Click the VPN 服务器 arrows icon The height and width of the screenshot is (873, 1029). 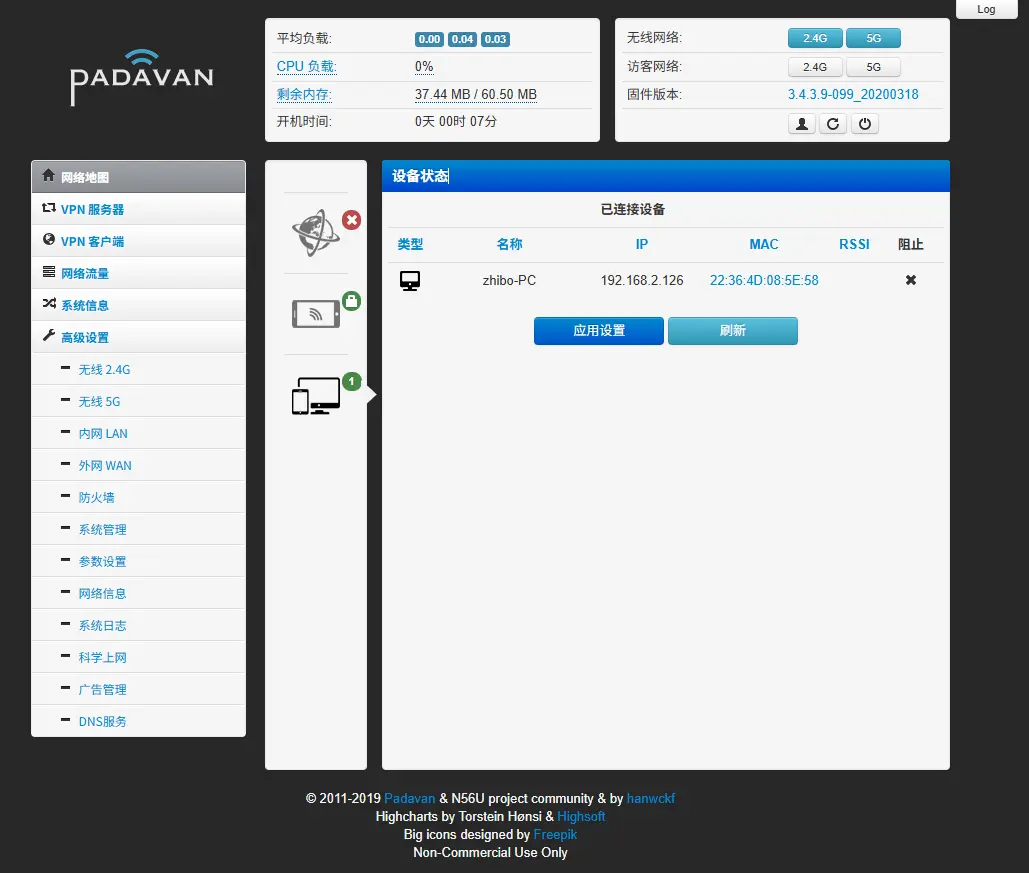[49, 207]
